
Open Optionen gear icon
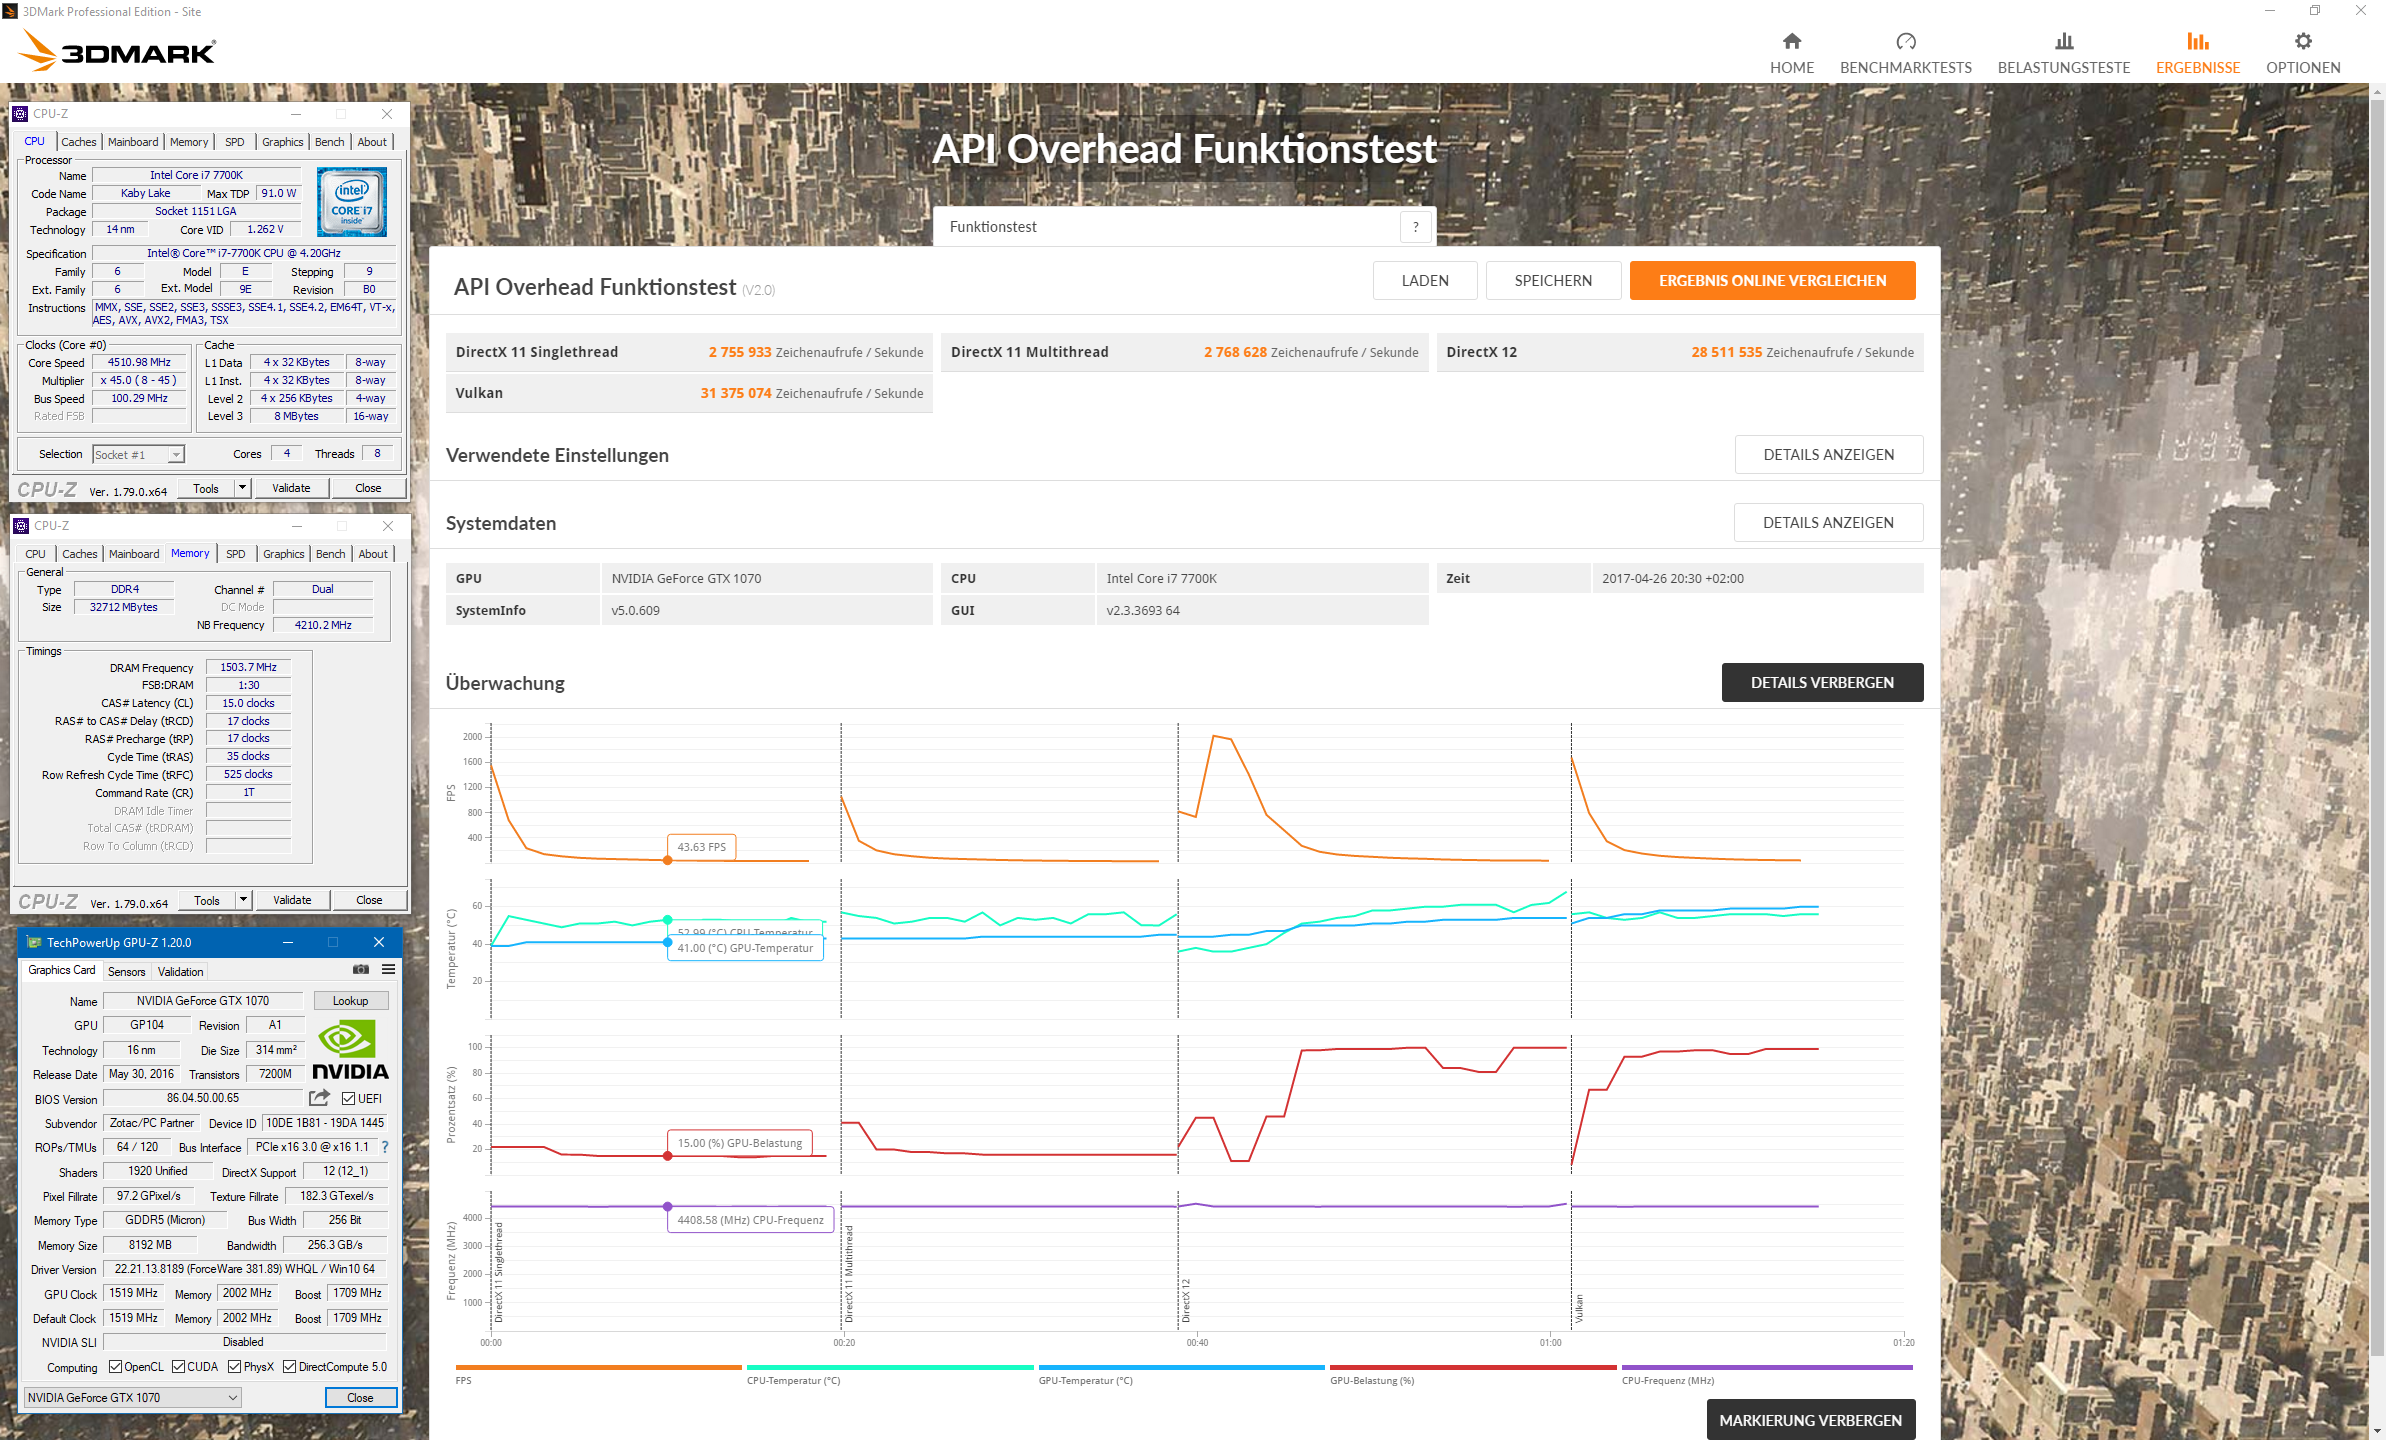point(2302,41)
